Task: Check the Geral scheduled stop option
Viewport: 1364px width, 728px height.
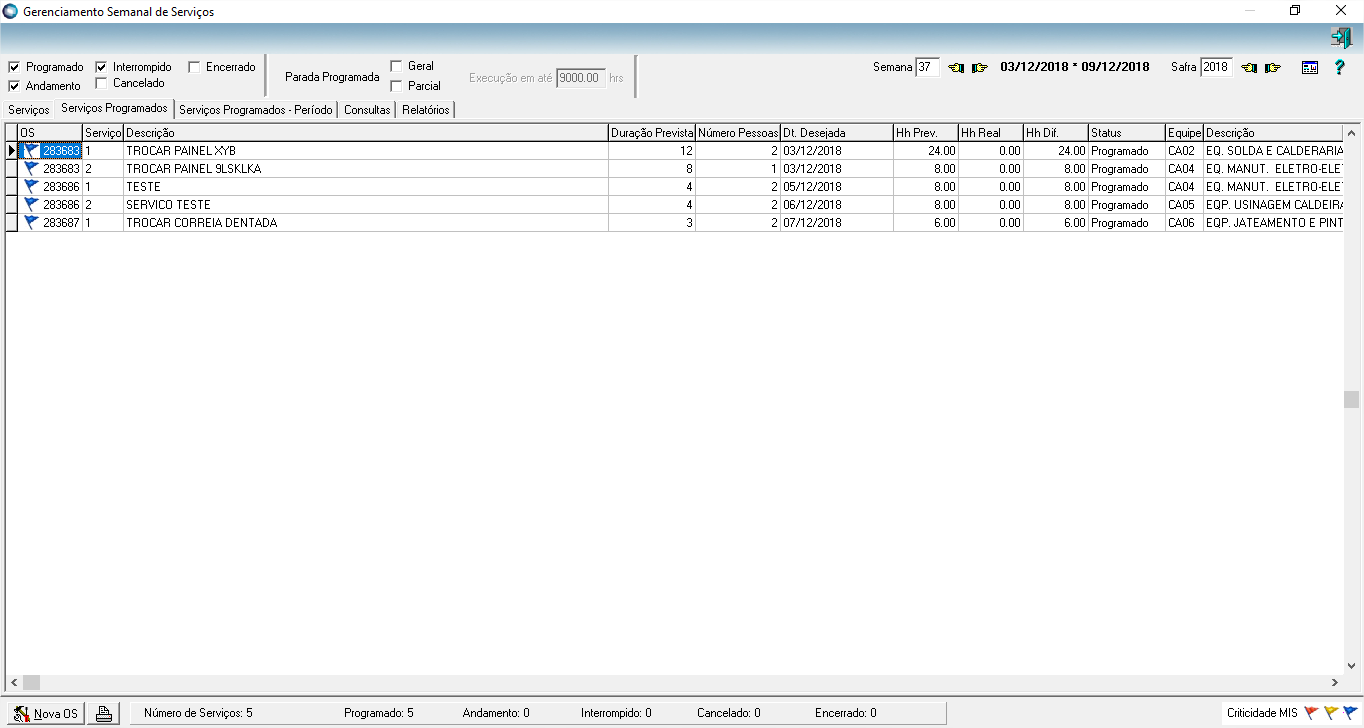Action: tap(396, 66)
